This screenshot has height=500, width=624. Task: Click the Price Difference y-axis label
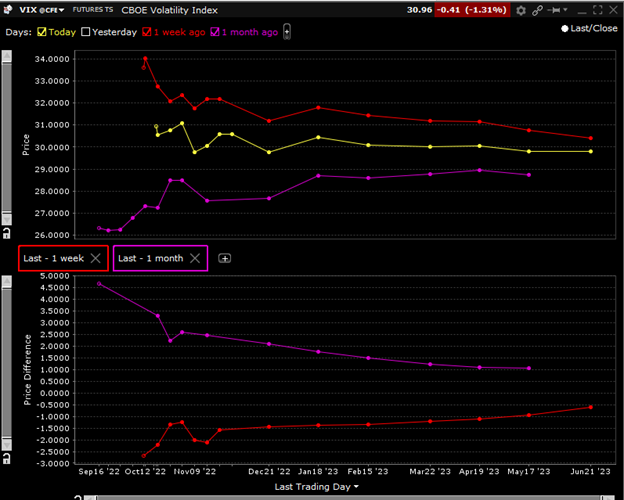point(27,370)
